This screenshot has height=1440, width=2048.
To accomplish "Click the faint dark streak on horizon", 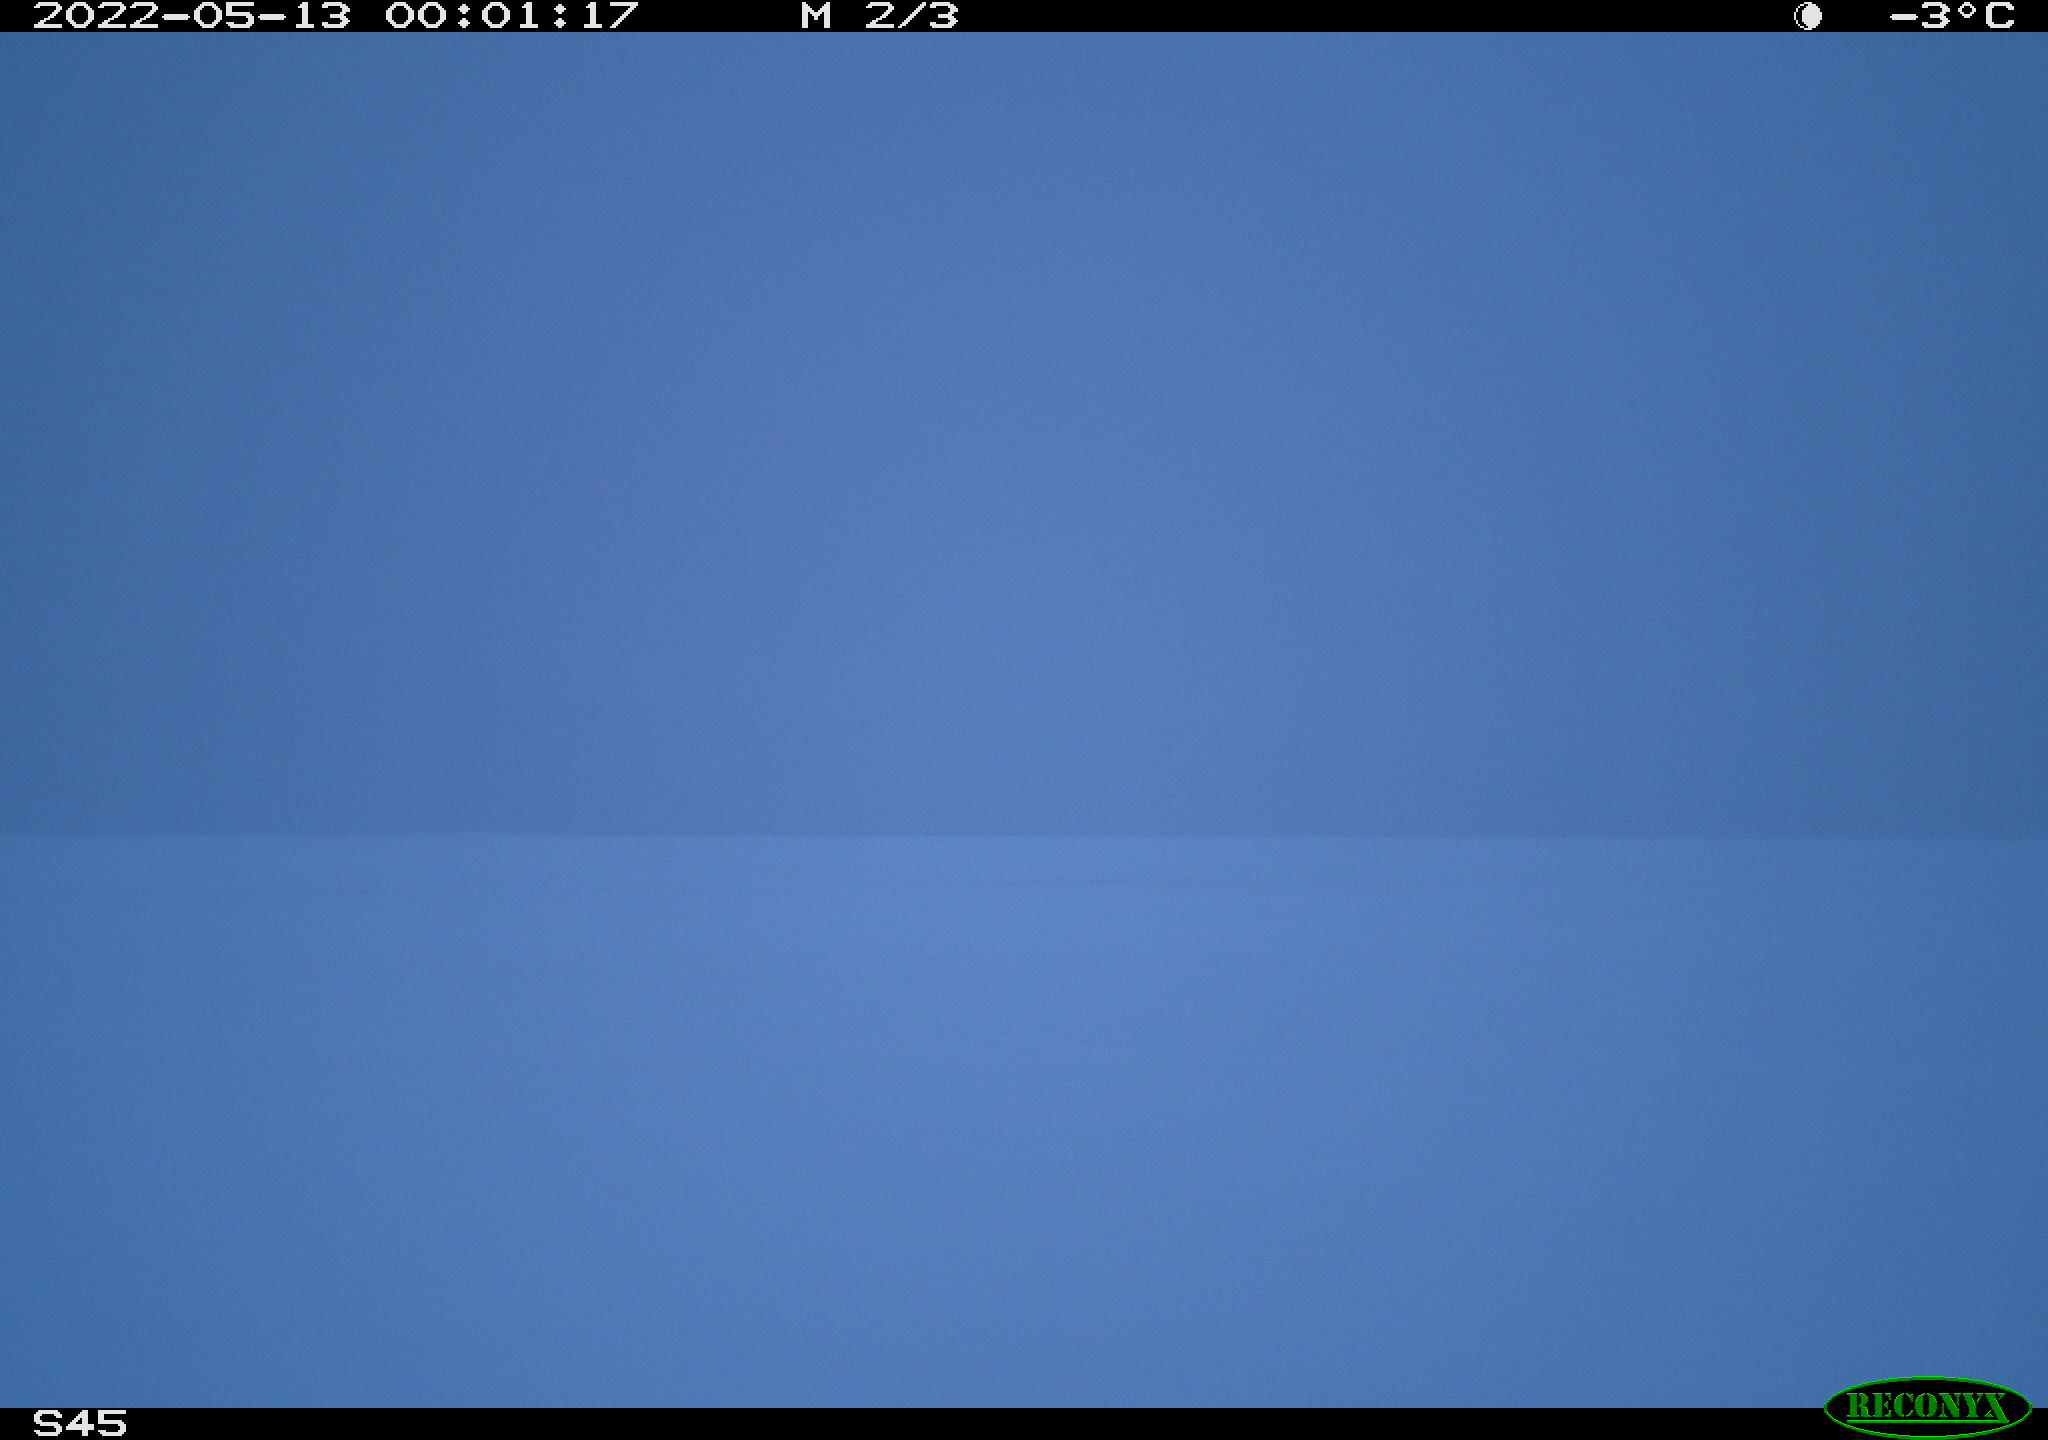I will click(1060, 883).
